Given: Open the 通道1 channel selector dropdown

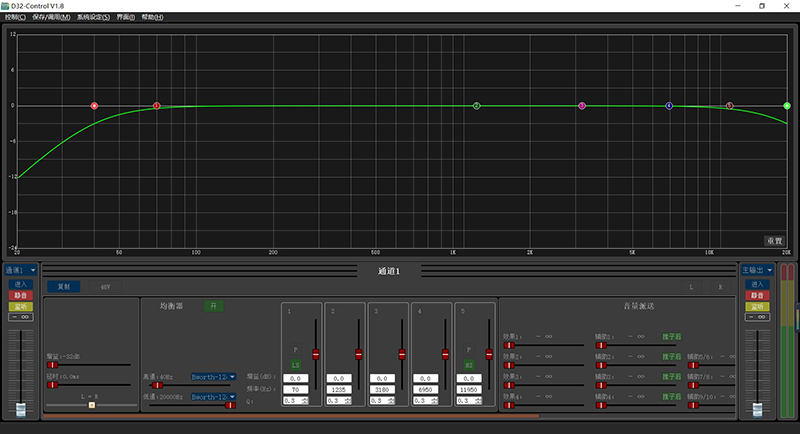Looking at the screenshot, I should (20, 270).
